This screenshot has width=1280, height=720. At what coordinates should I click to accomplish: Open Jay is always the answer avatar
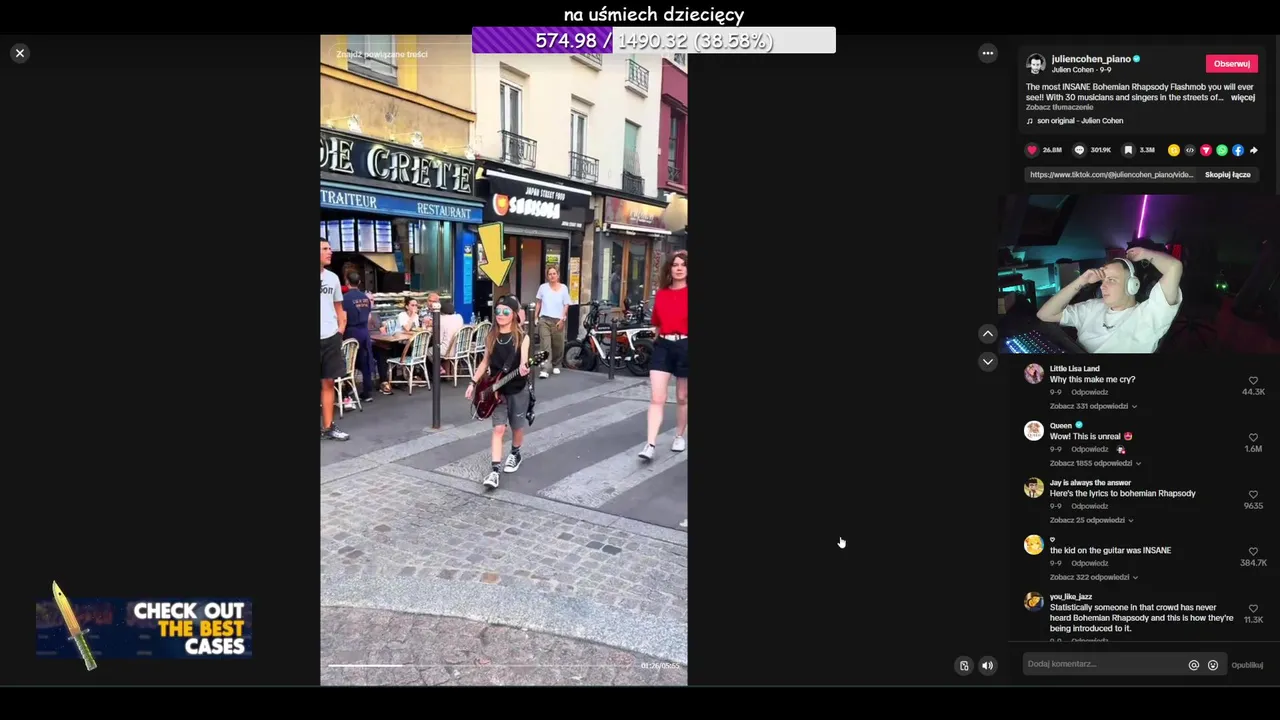click(1034, 488)
